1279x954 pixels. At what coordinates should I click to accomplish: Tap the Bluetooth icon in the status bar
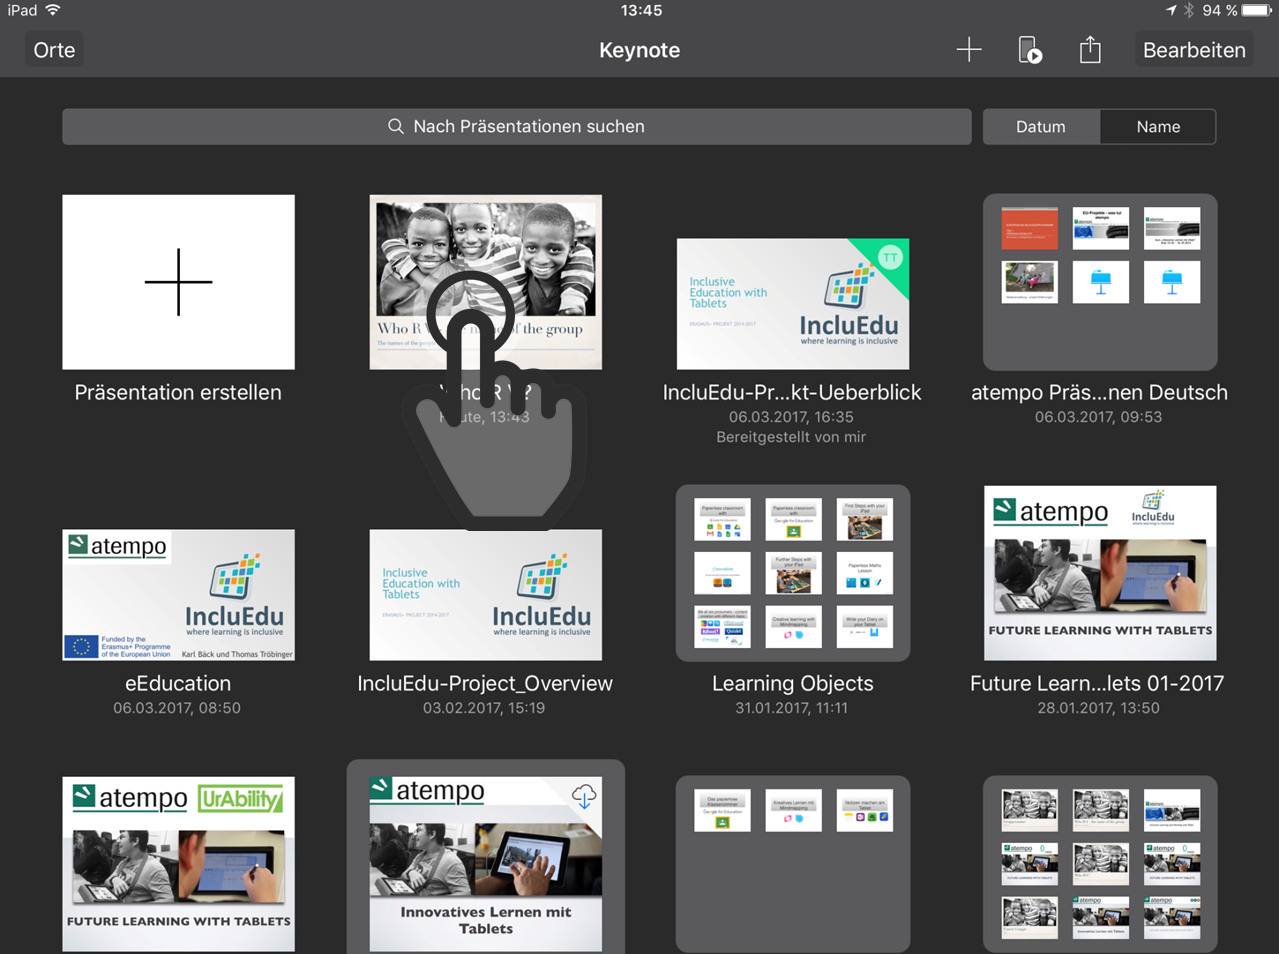pyautogui.click(x=1188, y=10)
